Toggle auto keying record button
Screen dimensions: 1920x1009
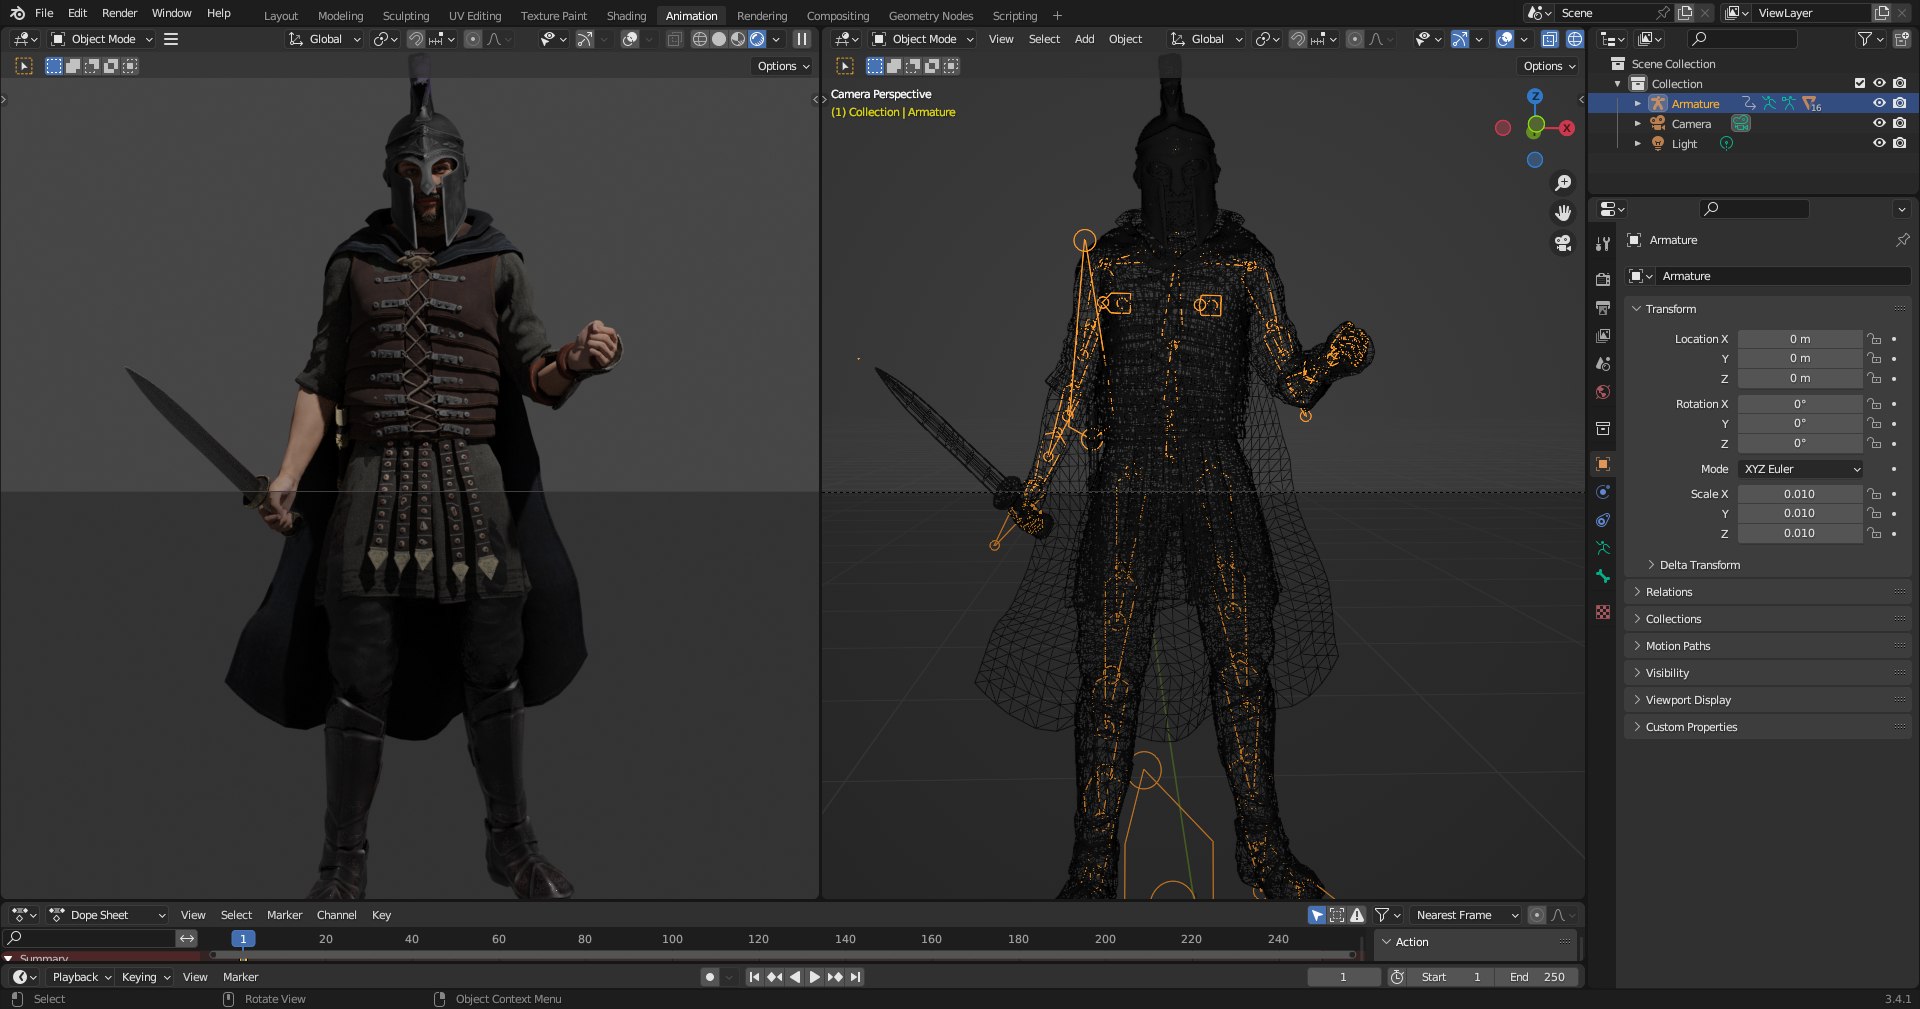[x=709, y=977]
